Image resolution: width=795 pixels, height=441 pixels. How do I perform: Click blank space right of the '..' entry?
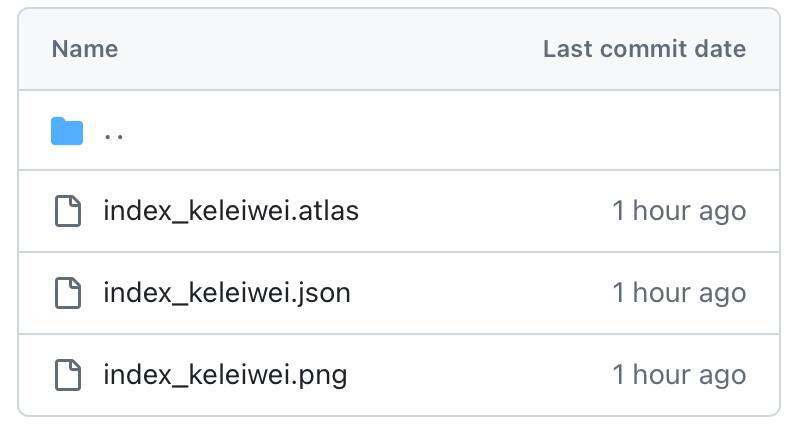point(350,131)
